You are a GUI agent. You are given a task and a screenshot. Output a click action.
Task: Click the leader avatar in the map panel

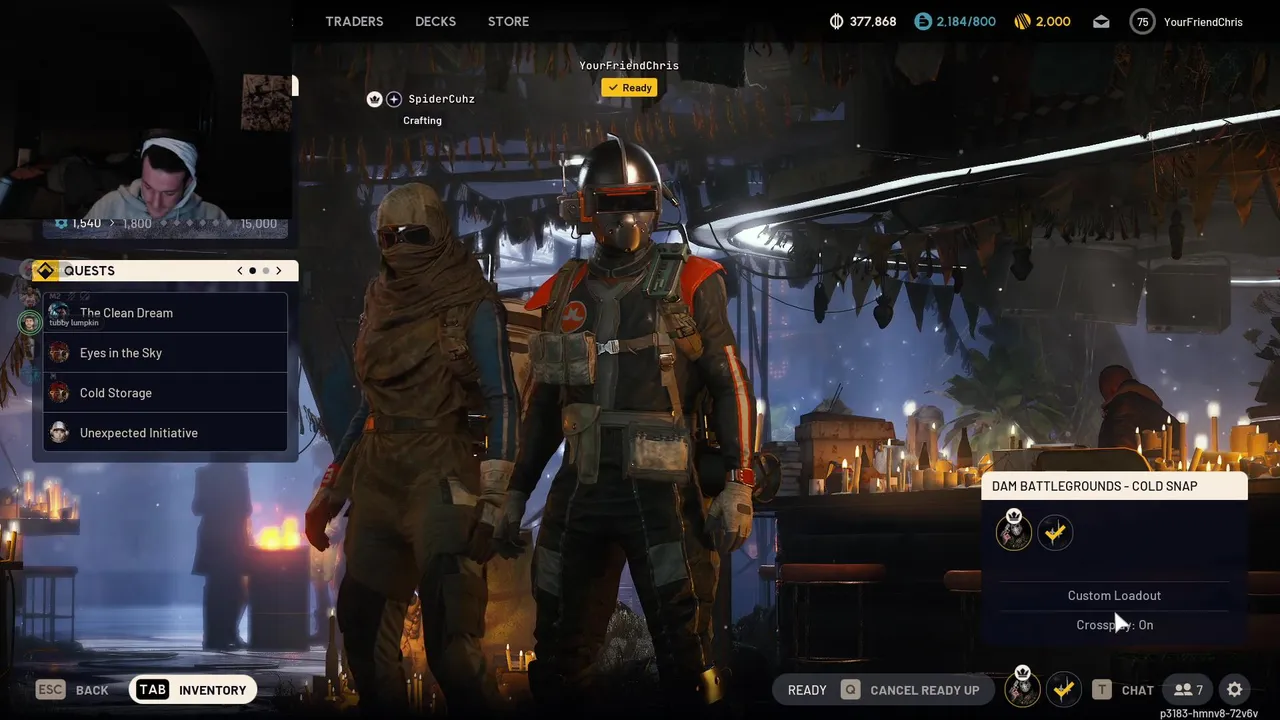click(x=1014, y=531)
